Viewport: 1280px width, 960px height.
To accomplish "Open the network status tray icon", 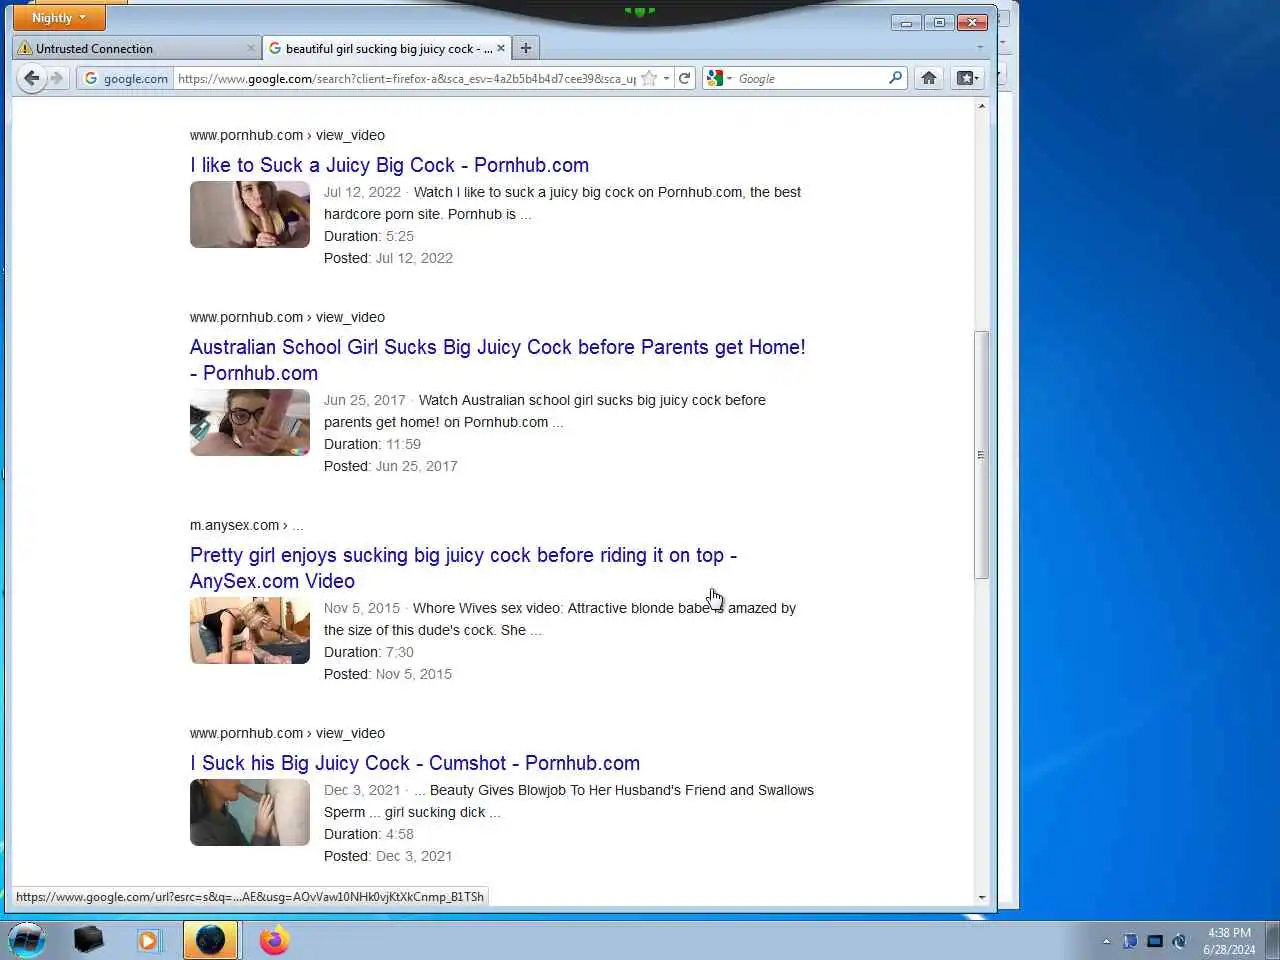I will 1155,941.
